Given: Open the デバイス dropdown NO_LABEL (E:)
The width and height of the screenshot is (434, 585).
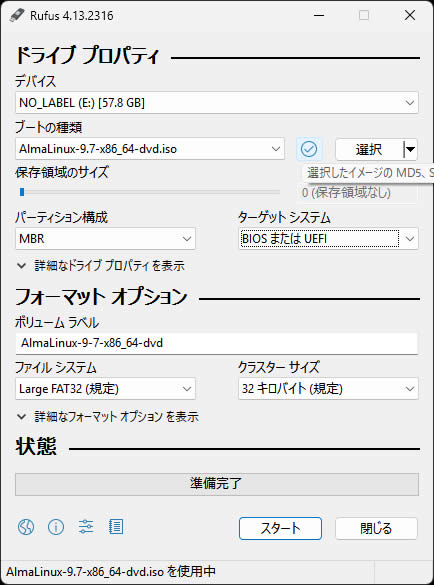Looking at the screenshot, I should 217,103.
